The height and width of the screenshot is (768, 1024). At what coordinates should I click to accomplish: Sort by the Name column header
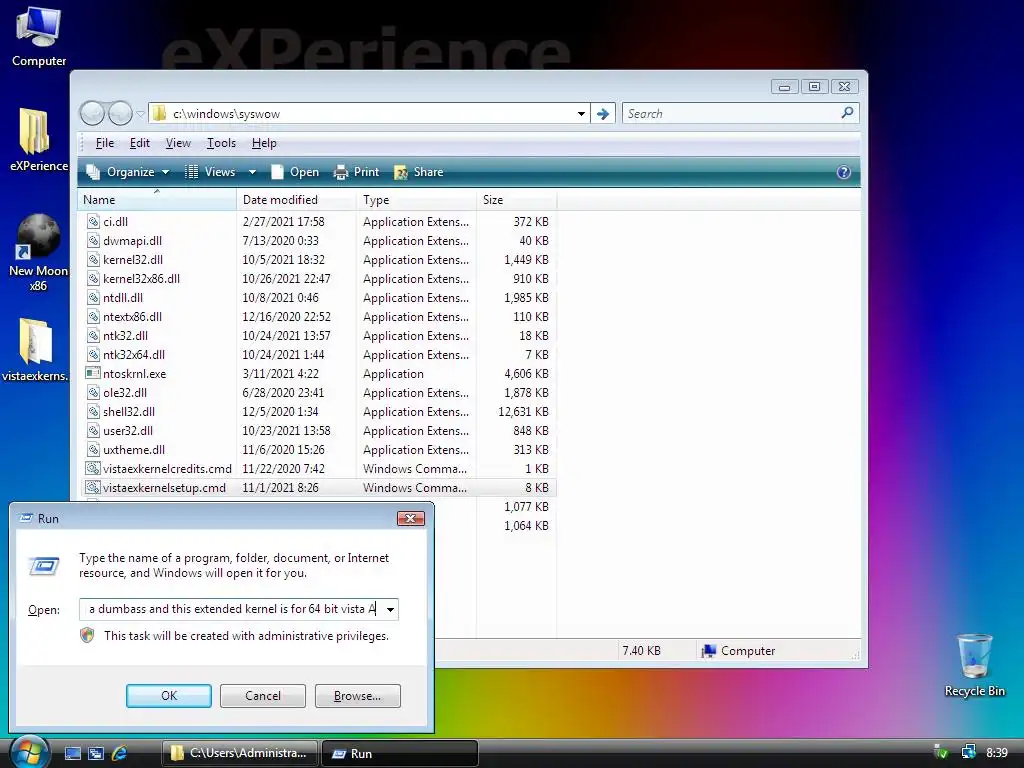click(157, 200)
